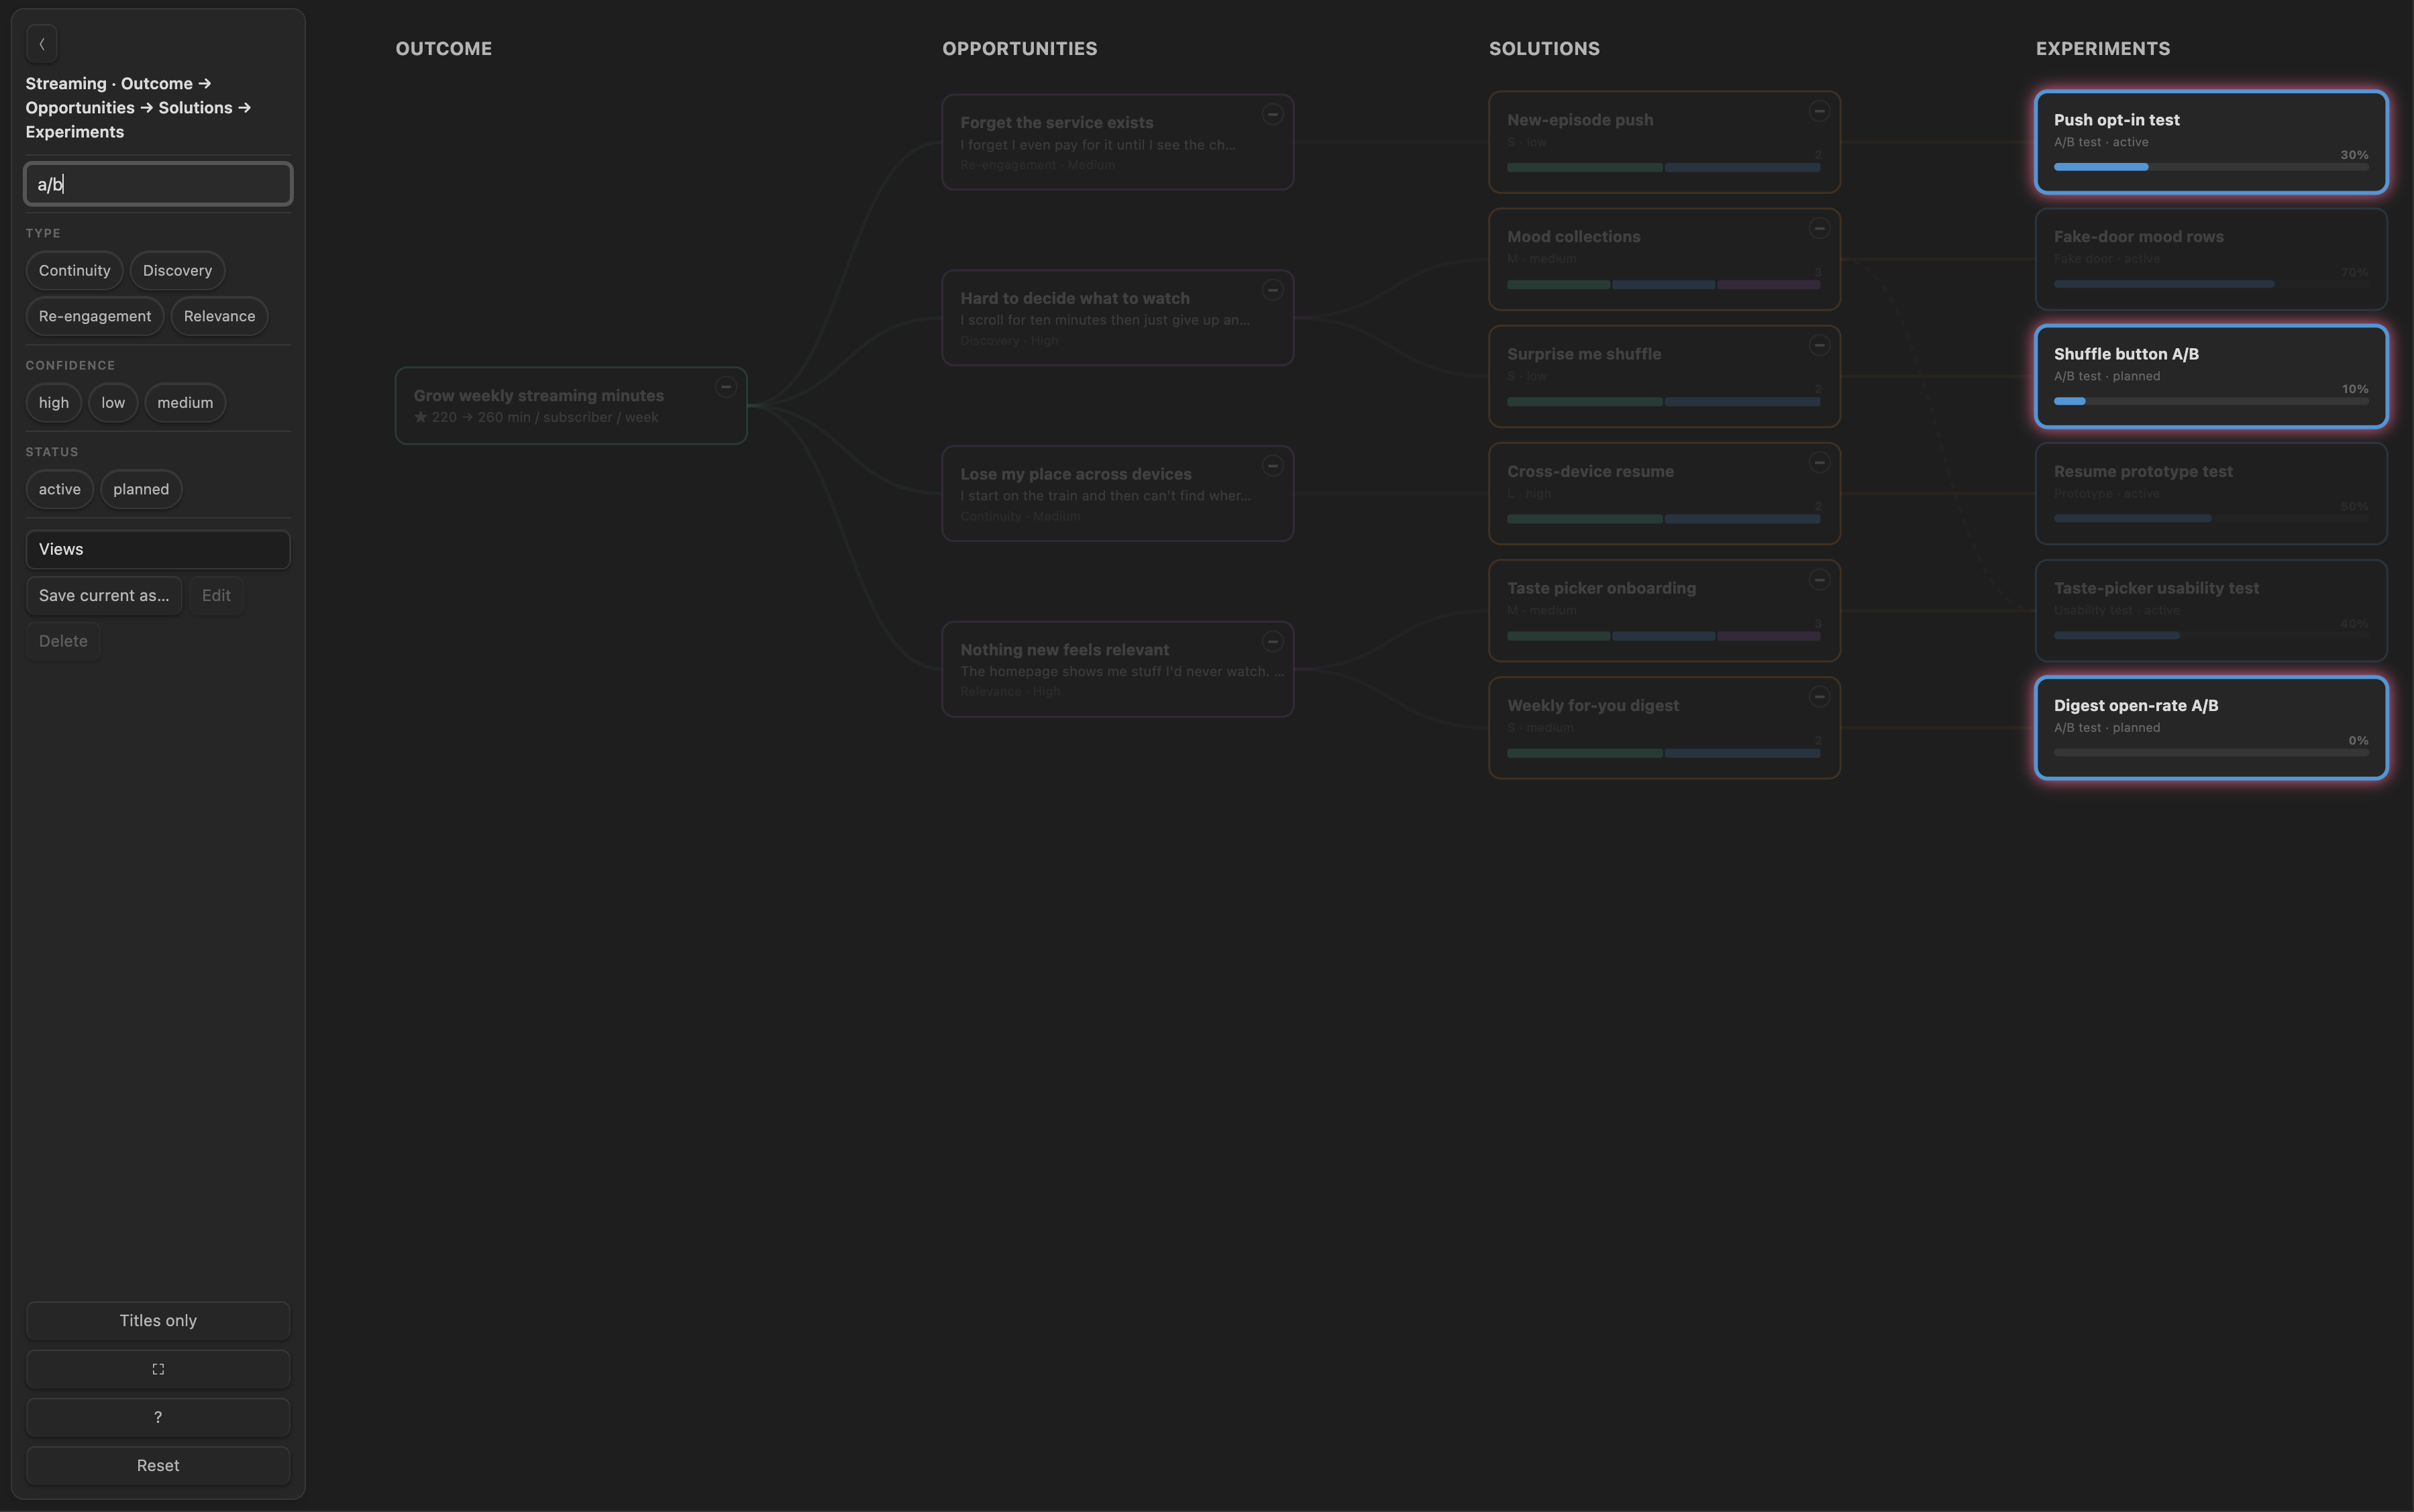Image resolution: width=2414 pixels, height=1512 pixels.
Task: Toggle the Re-engagement type filter
Action: [x=95, y=316]
